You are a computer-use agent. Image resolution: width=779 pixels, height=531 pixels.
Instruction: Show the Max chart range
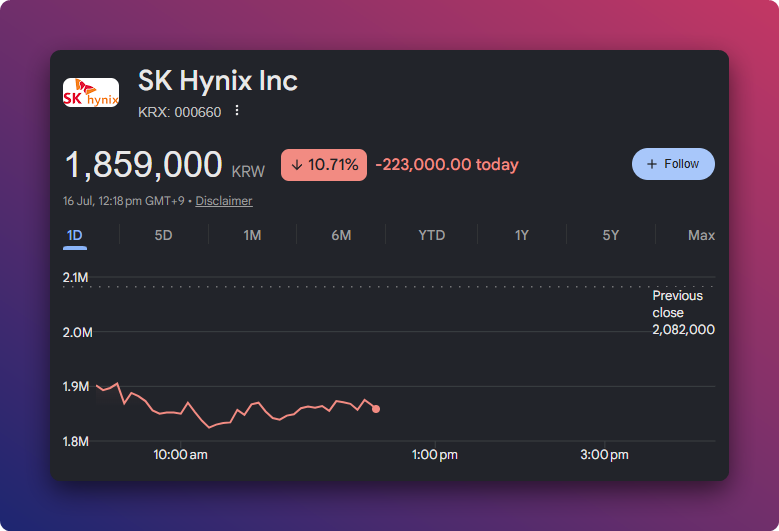(x=701, y=235)
